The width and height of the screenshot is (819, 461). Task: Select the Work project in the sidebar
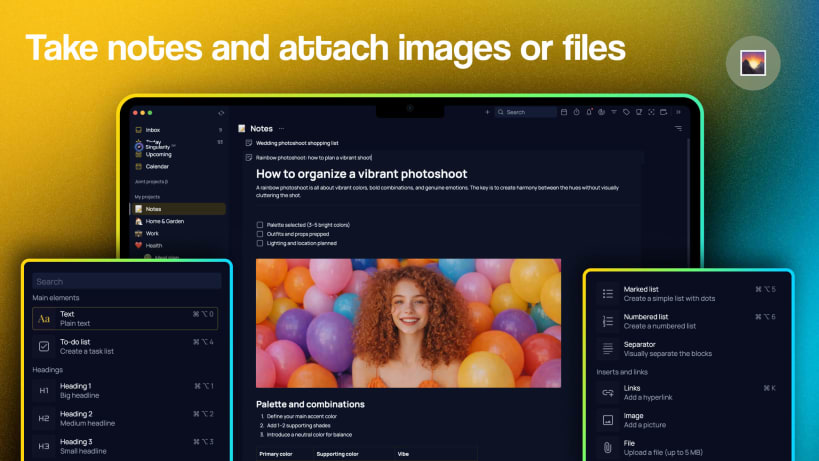point(178,233)
